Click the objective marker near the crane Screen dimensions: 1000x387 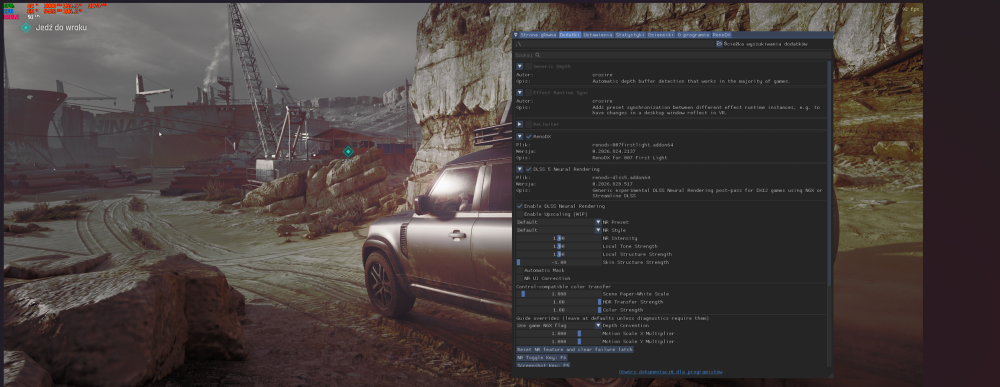coord(348,152)
